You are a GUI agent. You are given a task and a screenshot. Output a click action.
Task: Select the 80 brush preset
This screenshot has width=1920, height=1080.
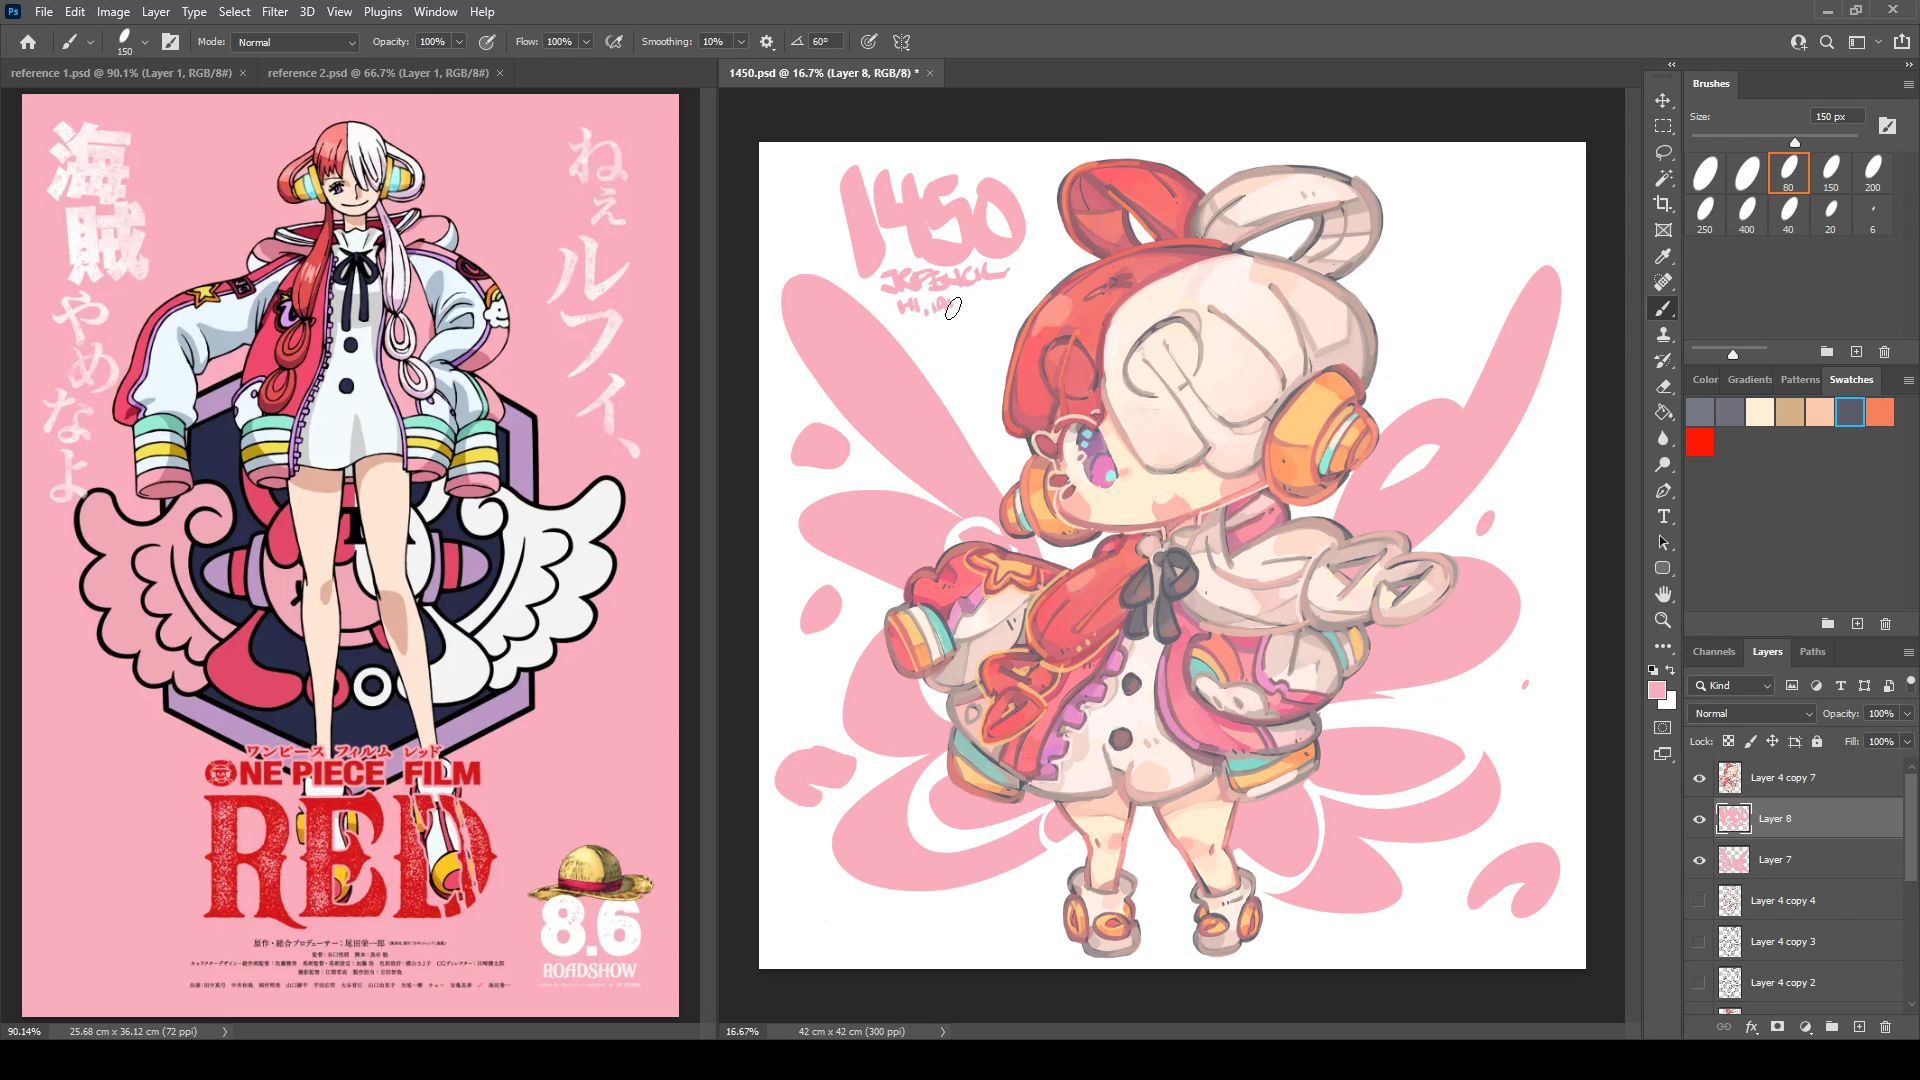pos(1788,173)
